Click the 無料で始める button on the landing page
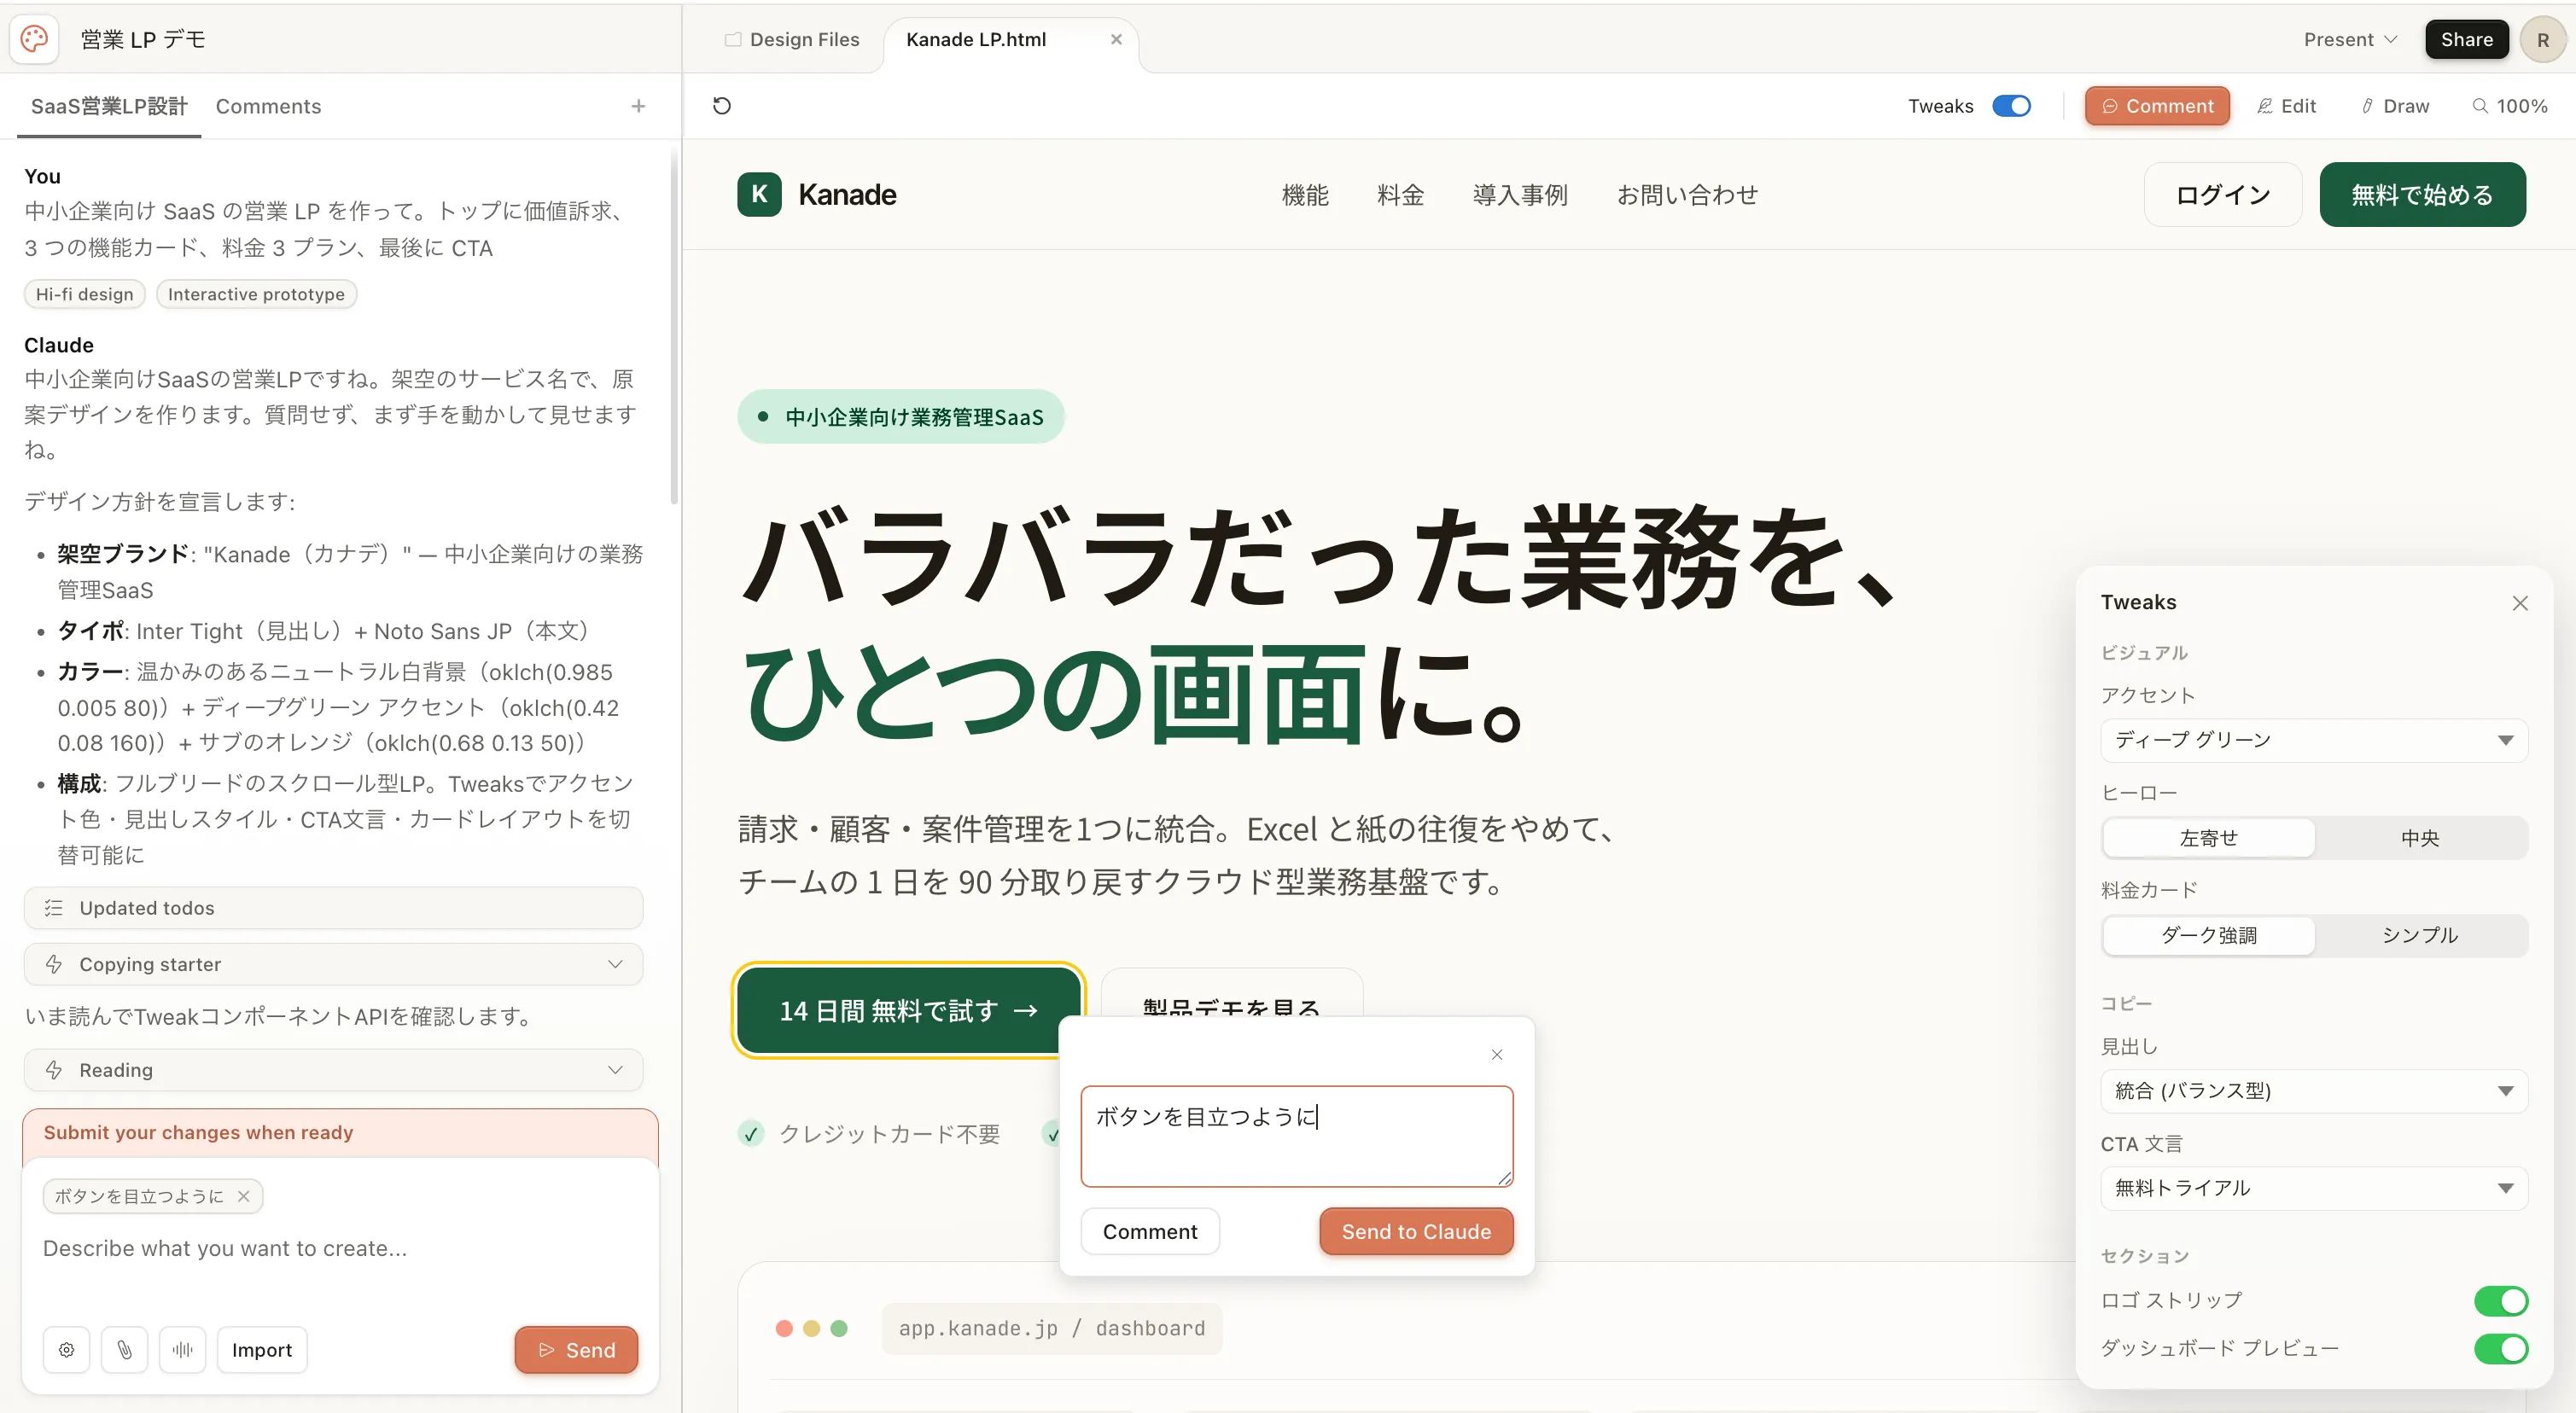 [x=2422, y=194]
